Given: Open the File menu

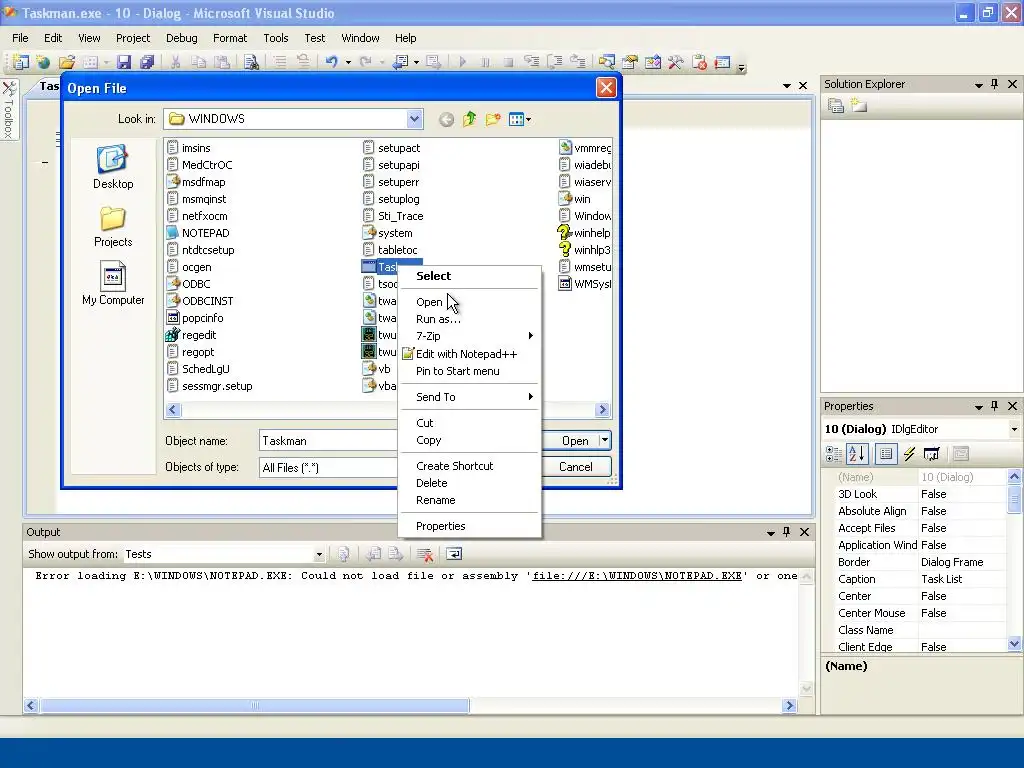Looking at the screenshot, I should [x=20, y=38].
